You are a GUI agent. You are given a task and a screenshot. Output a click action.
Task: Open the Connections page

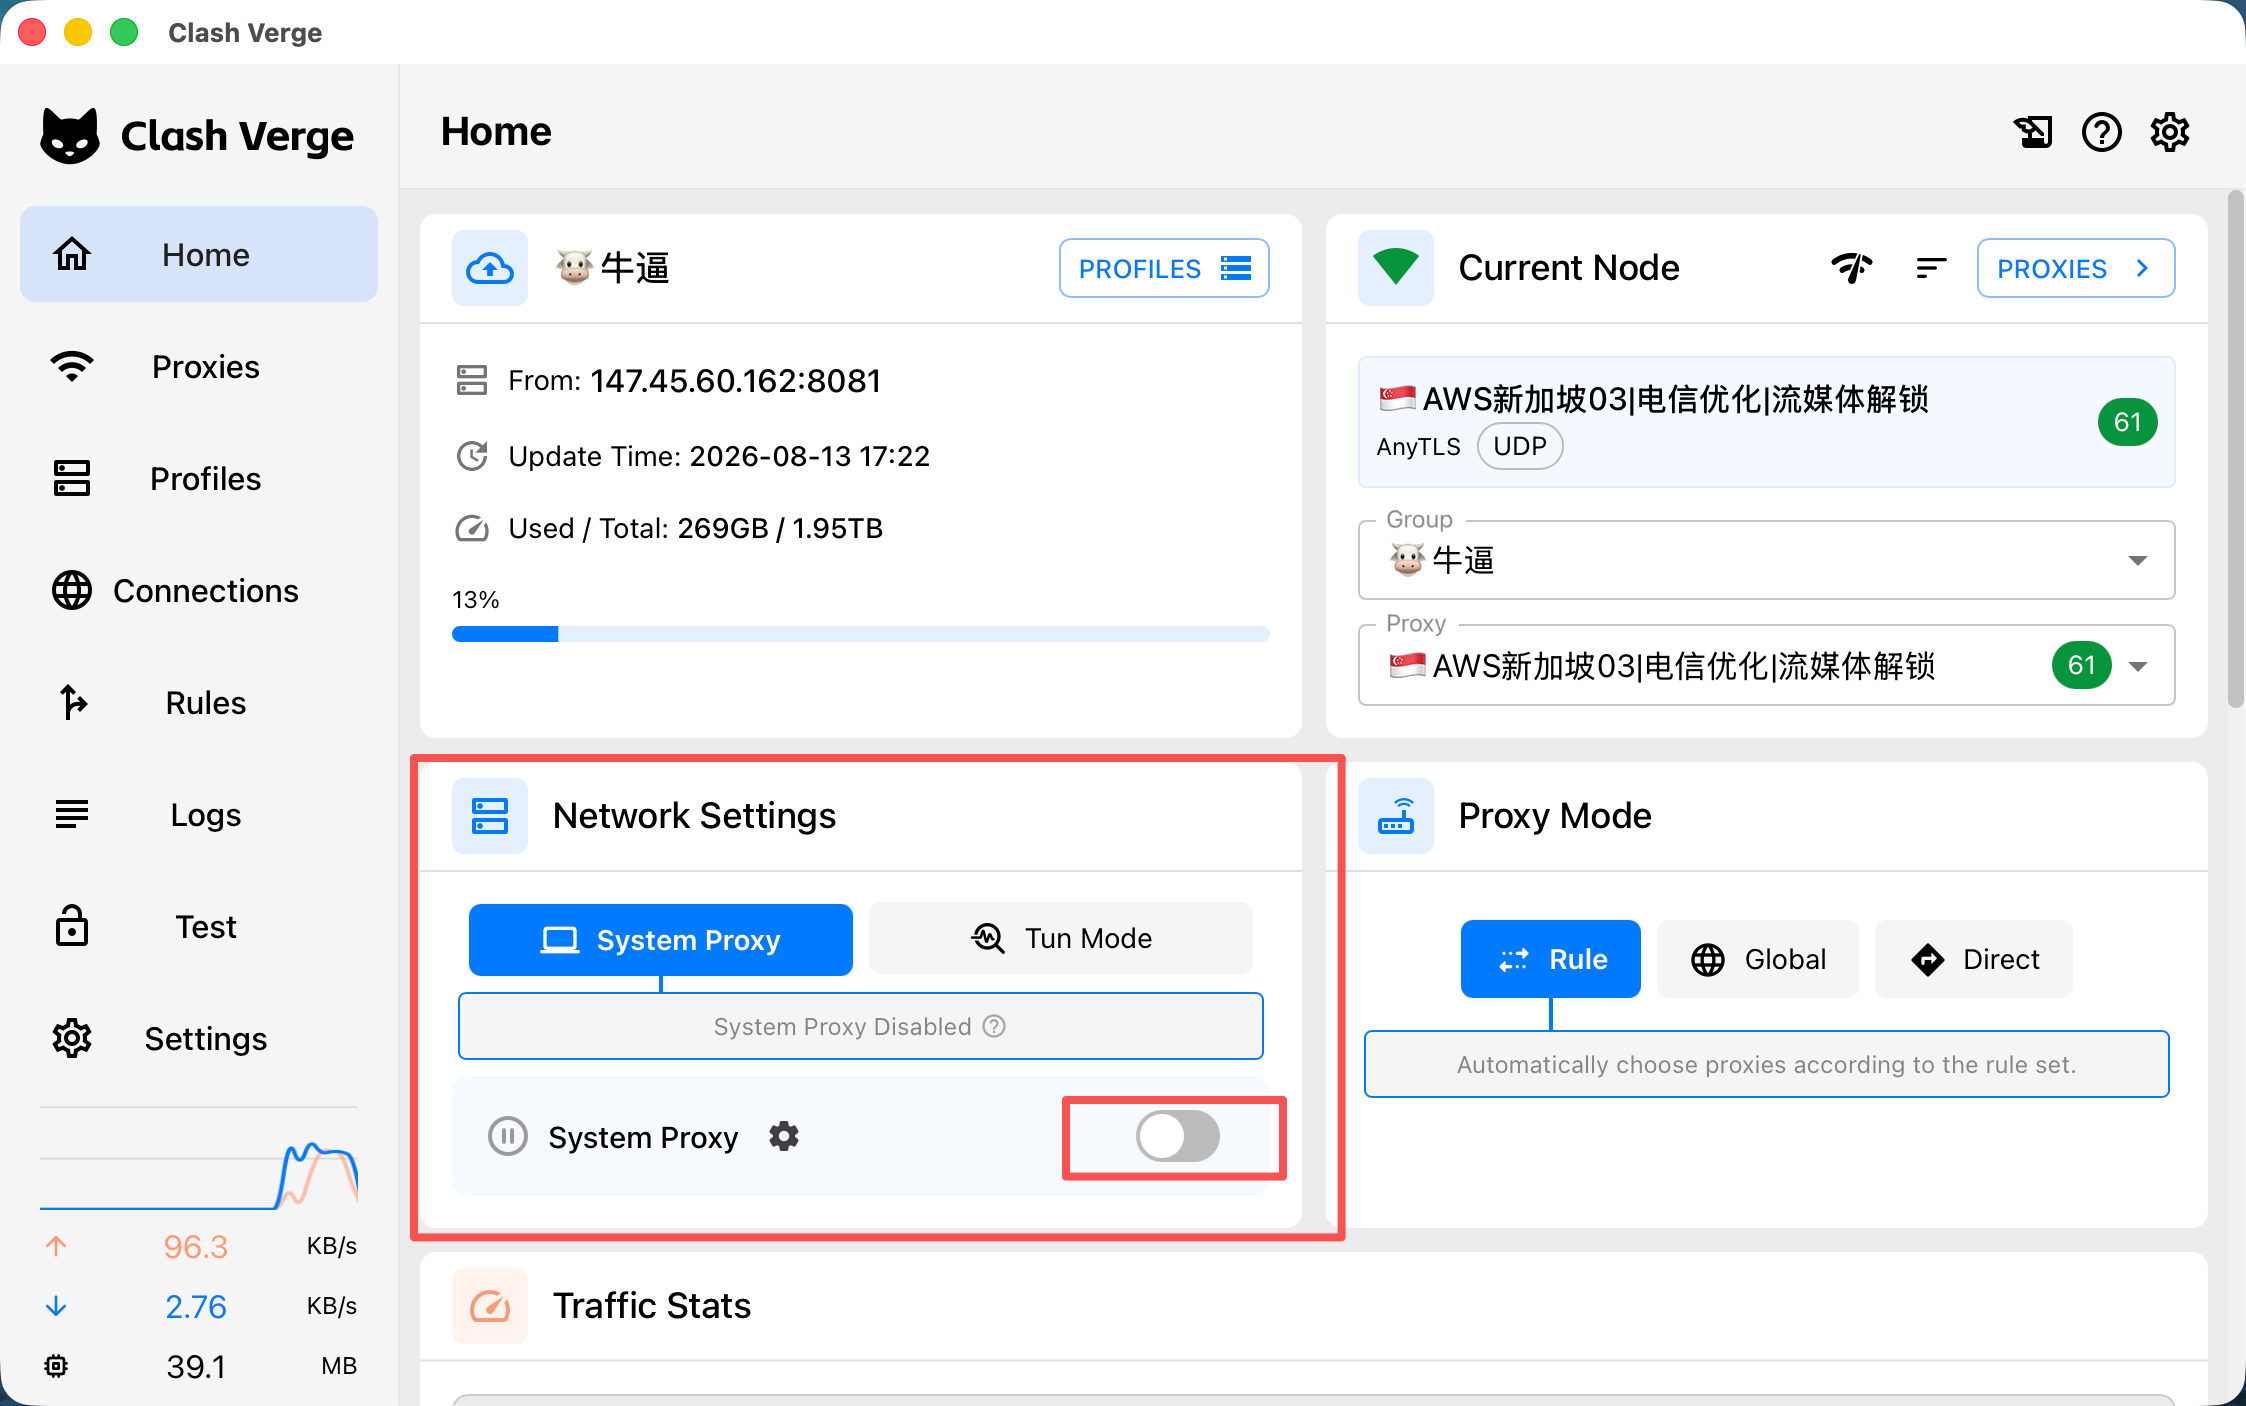[199, 590]
